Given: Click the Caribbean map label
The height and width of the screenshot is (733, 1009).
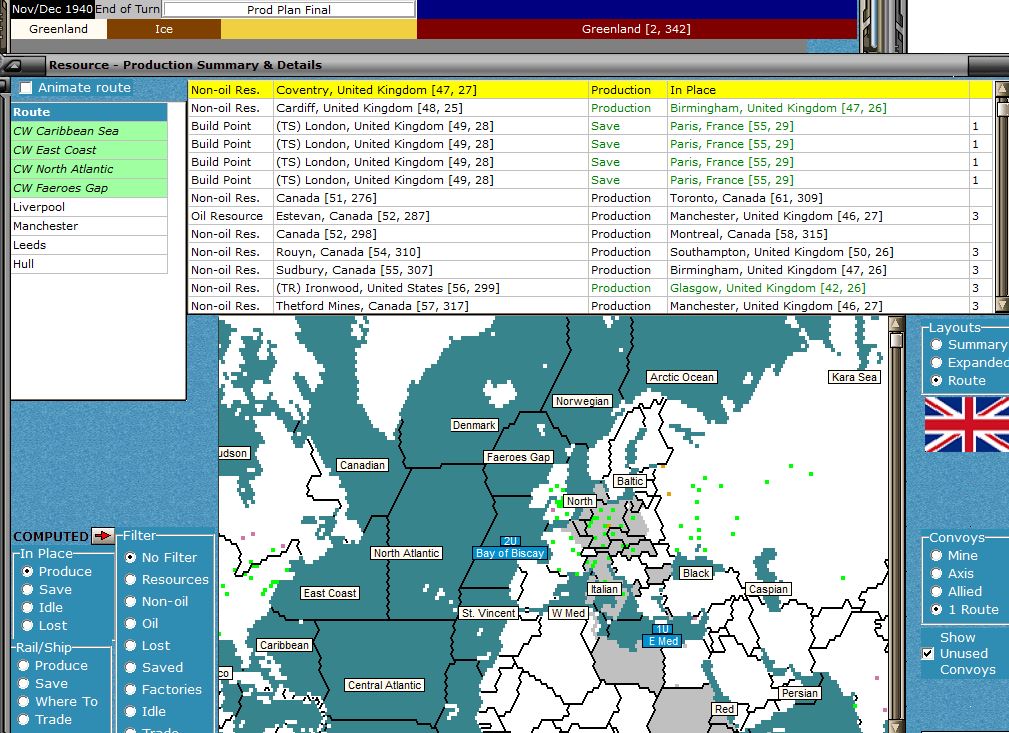Looking at the screenshot, I should 284,645.
